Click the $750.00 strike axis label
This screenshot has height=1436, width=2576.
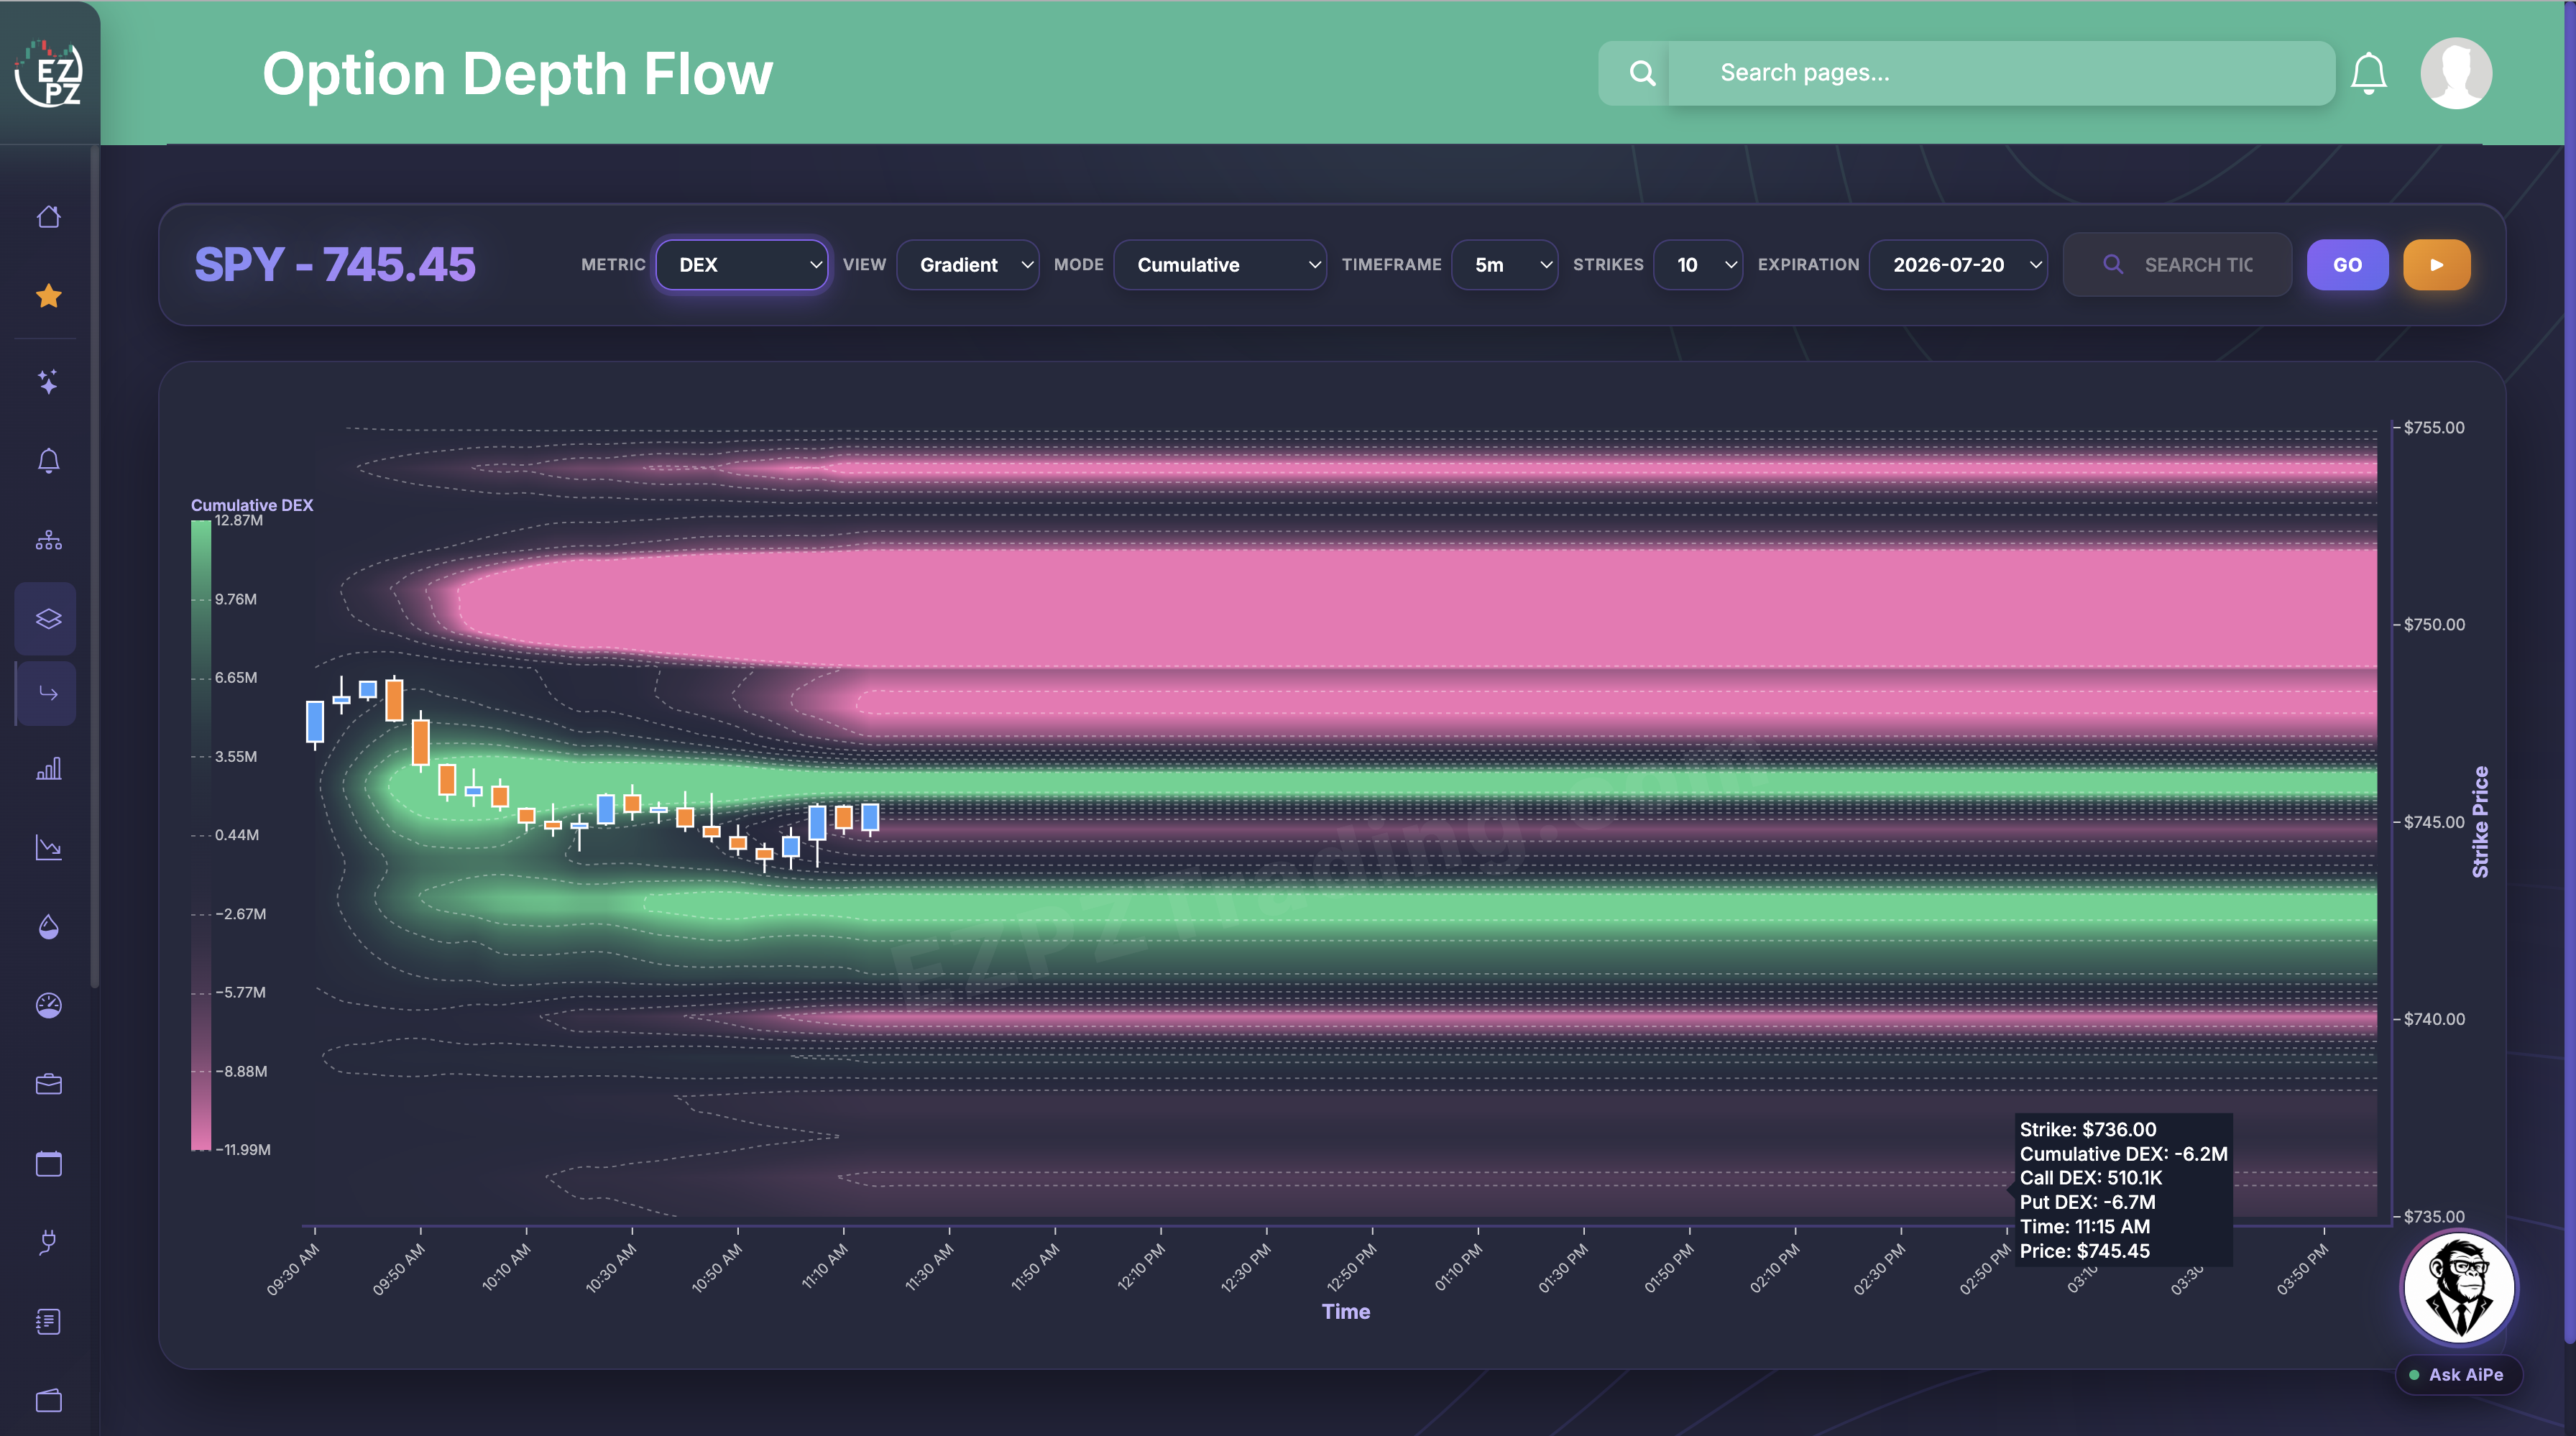point(2434,624)
